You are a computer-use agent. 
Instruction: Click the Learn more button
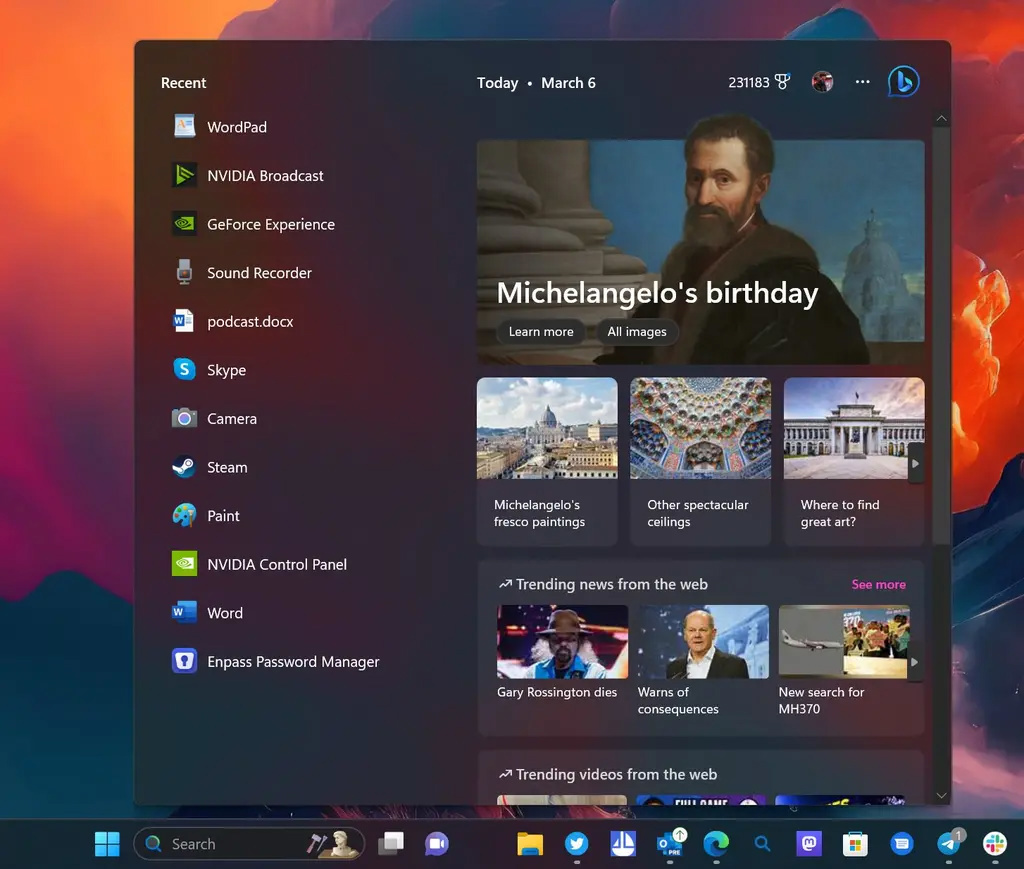pos(541,332)
